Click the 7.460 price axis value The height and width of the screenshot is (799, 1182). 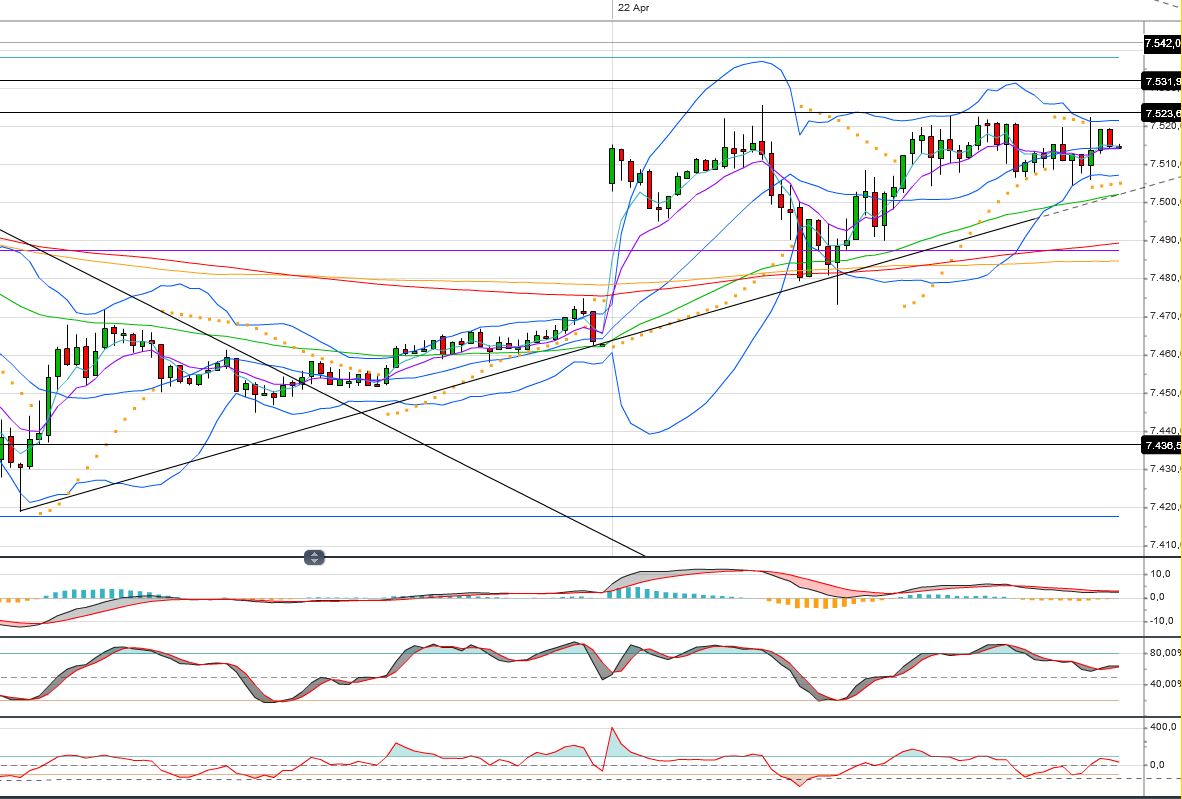point(1165,354)
